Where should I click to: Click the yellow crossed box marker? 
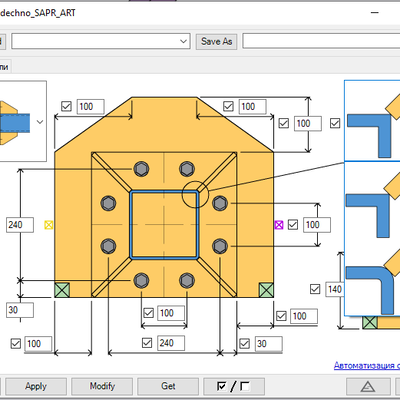pos(49,225)
